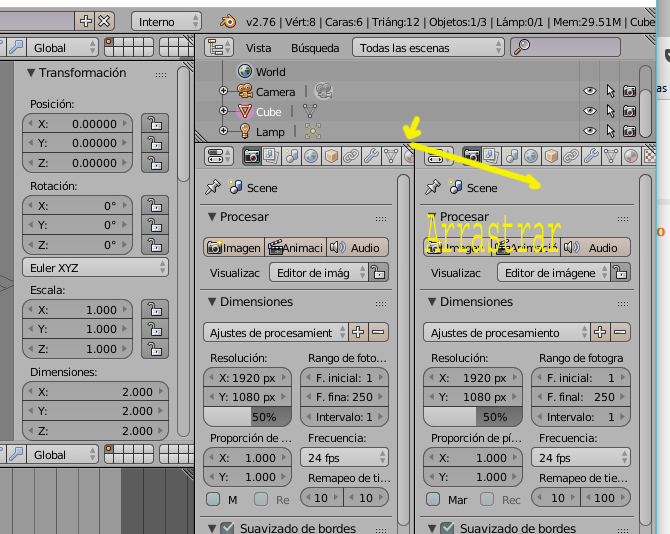Select World entry in the outliner
The width and height of the screenshot is (670, 534).
coord(270,72)
